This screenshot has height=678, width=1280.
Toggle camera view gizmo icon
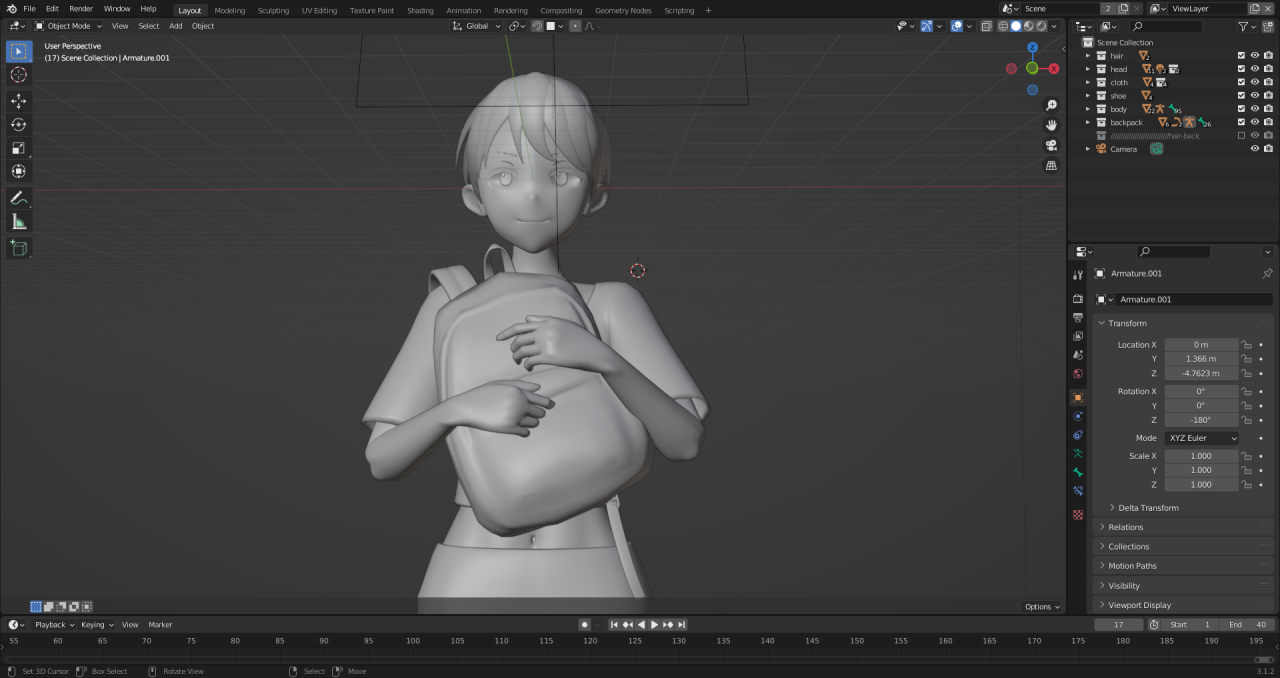[1051, 145]
